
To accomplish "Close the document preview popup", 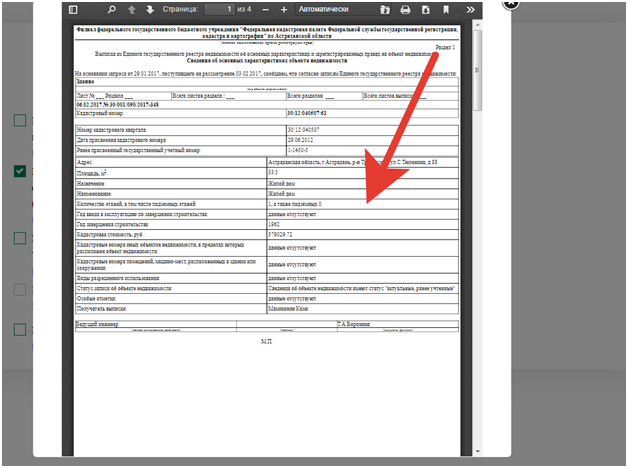I will tap(509, 3).
